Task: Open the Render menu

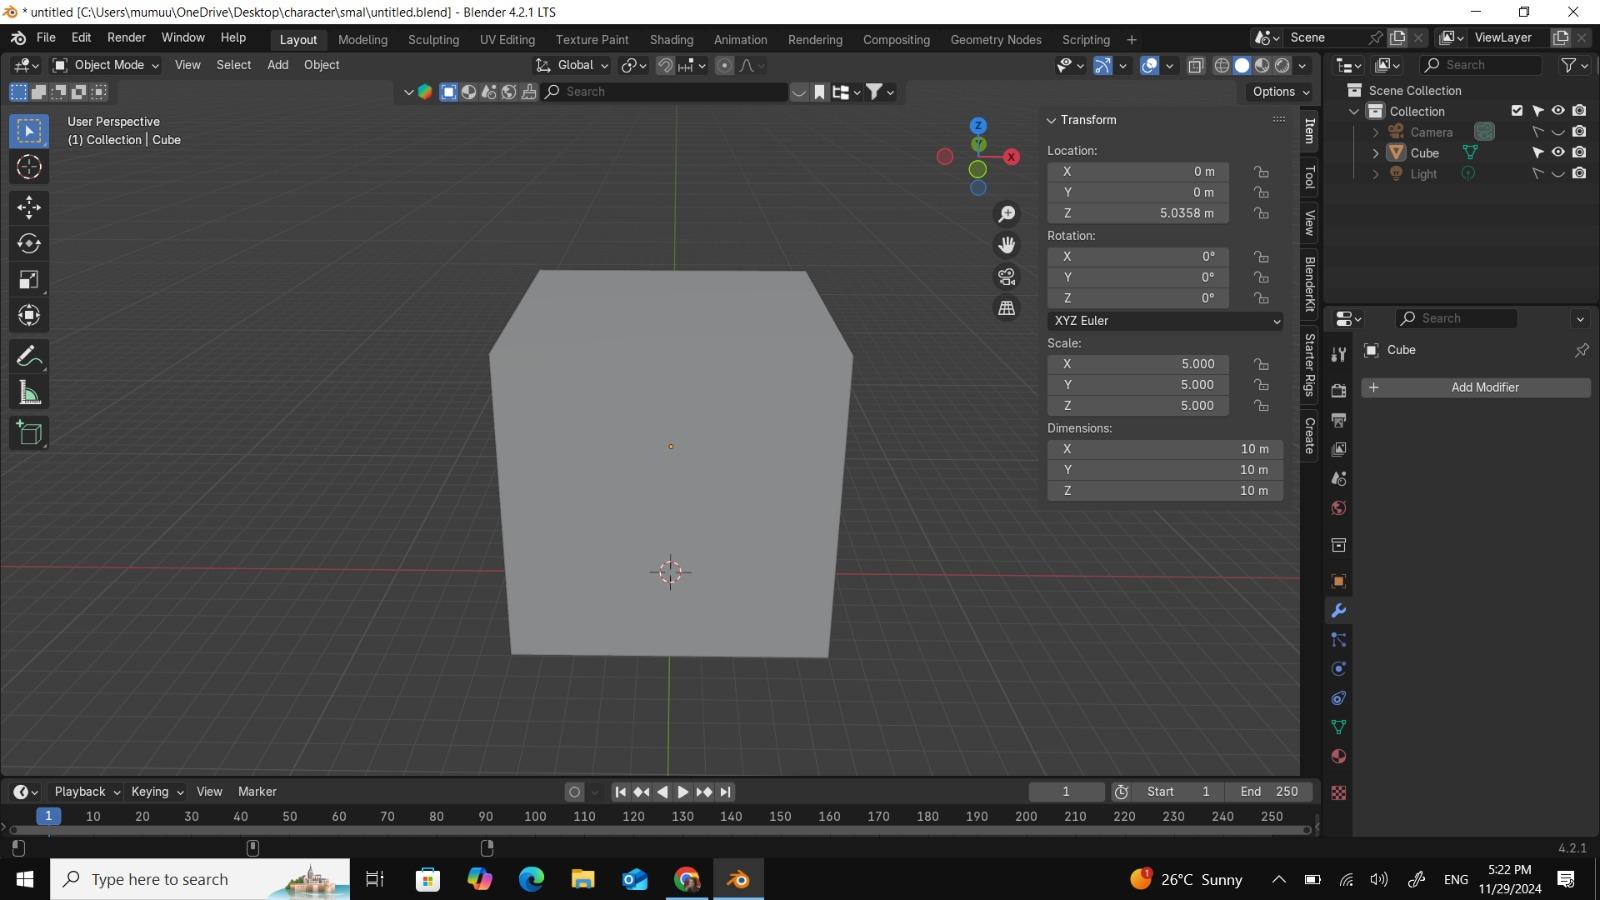Action: tap(126, 37)
